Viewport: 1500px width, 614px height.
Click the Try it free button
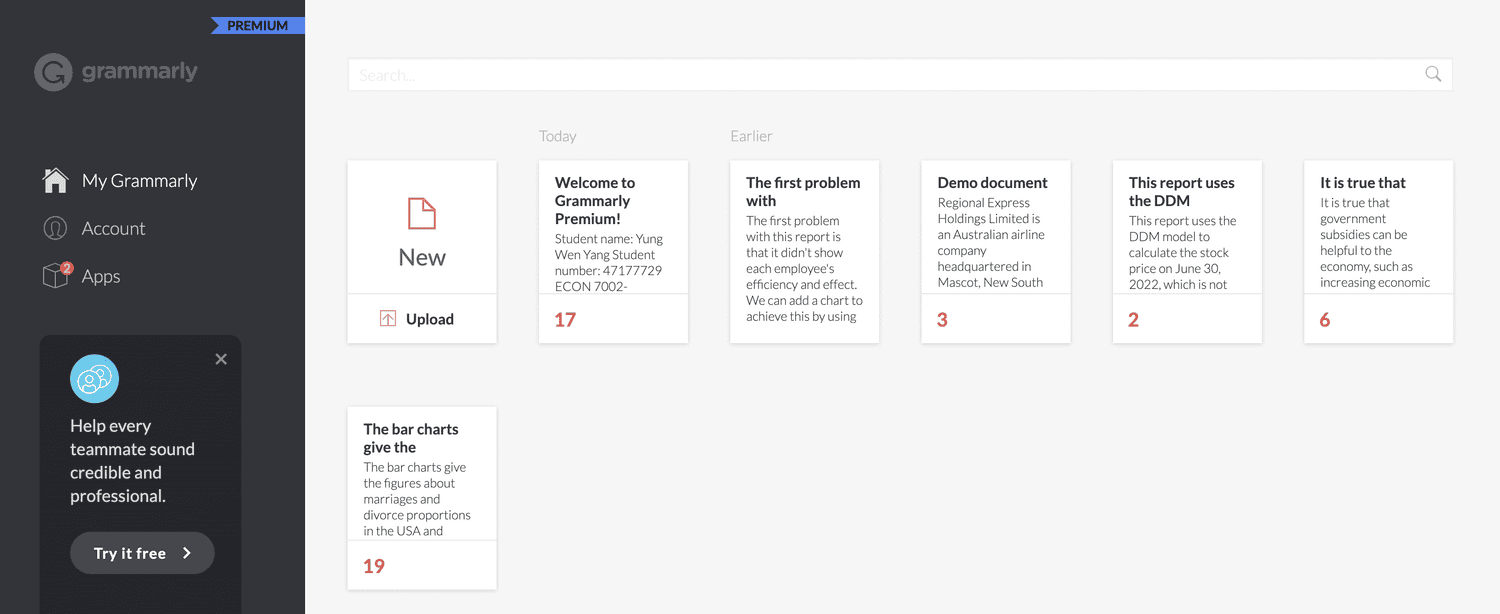(x=142, y=553)
